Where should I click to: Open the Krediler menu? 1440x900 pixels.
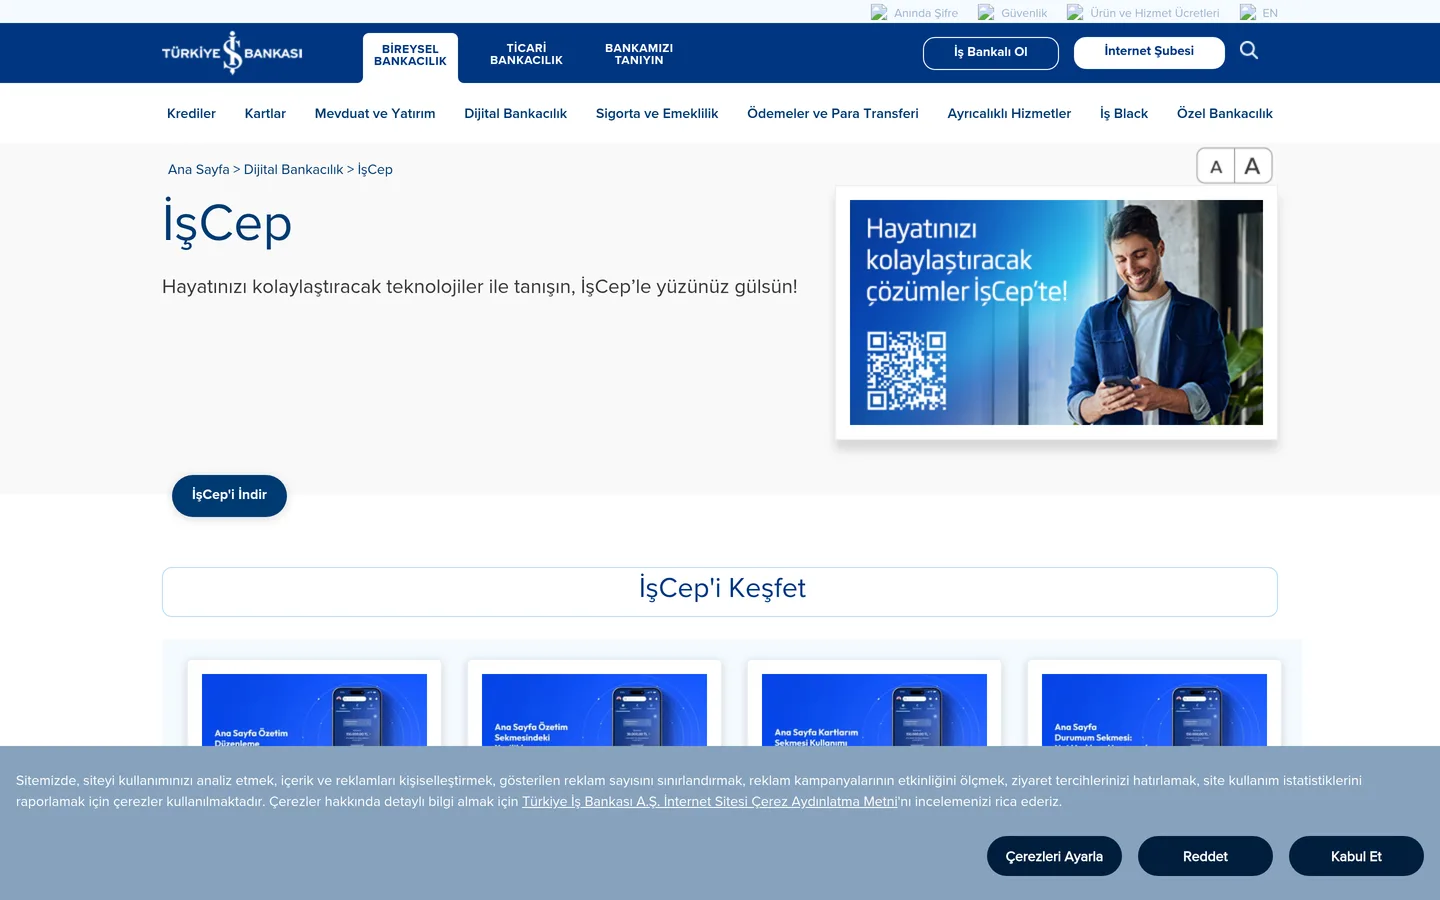191,114
